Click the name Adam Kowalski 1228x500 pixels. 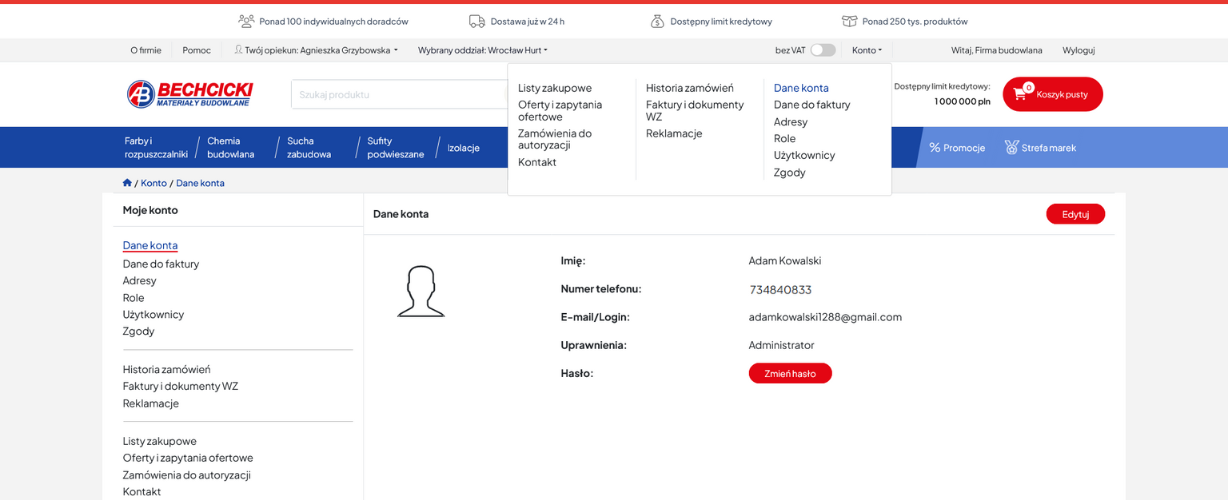pyautogui.click(x=785, y=260)
